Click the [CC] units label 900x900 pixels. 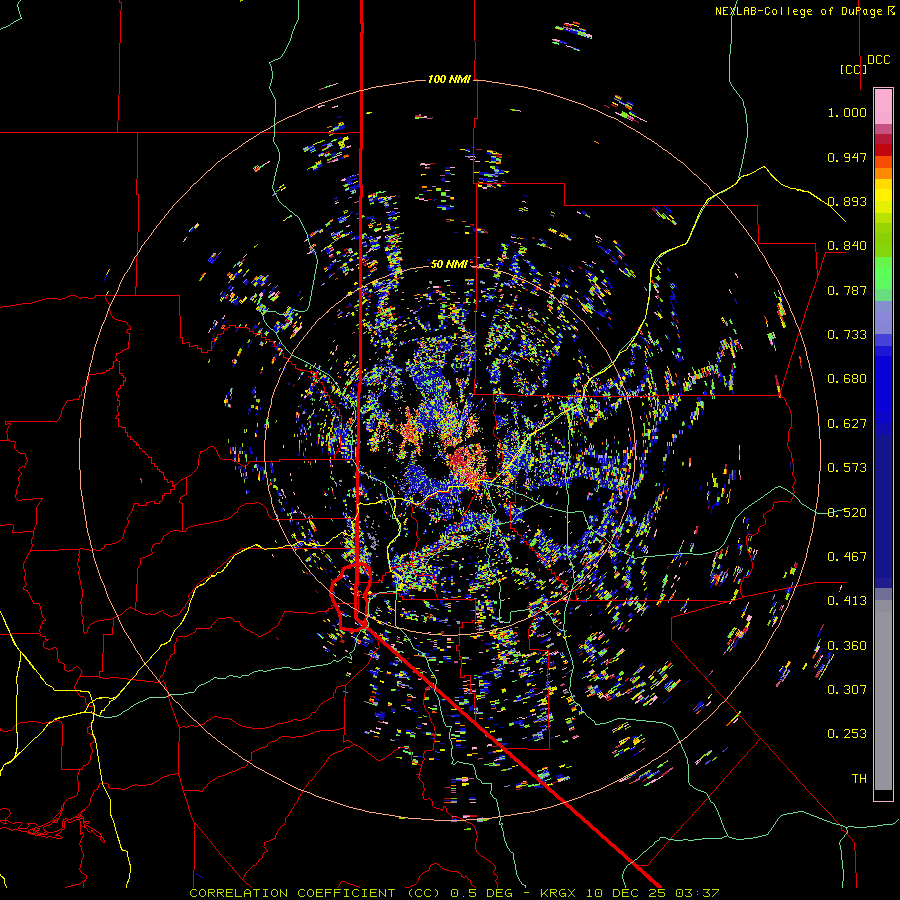(853, 69)
